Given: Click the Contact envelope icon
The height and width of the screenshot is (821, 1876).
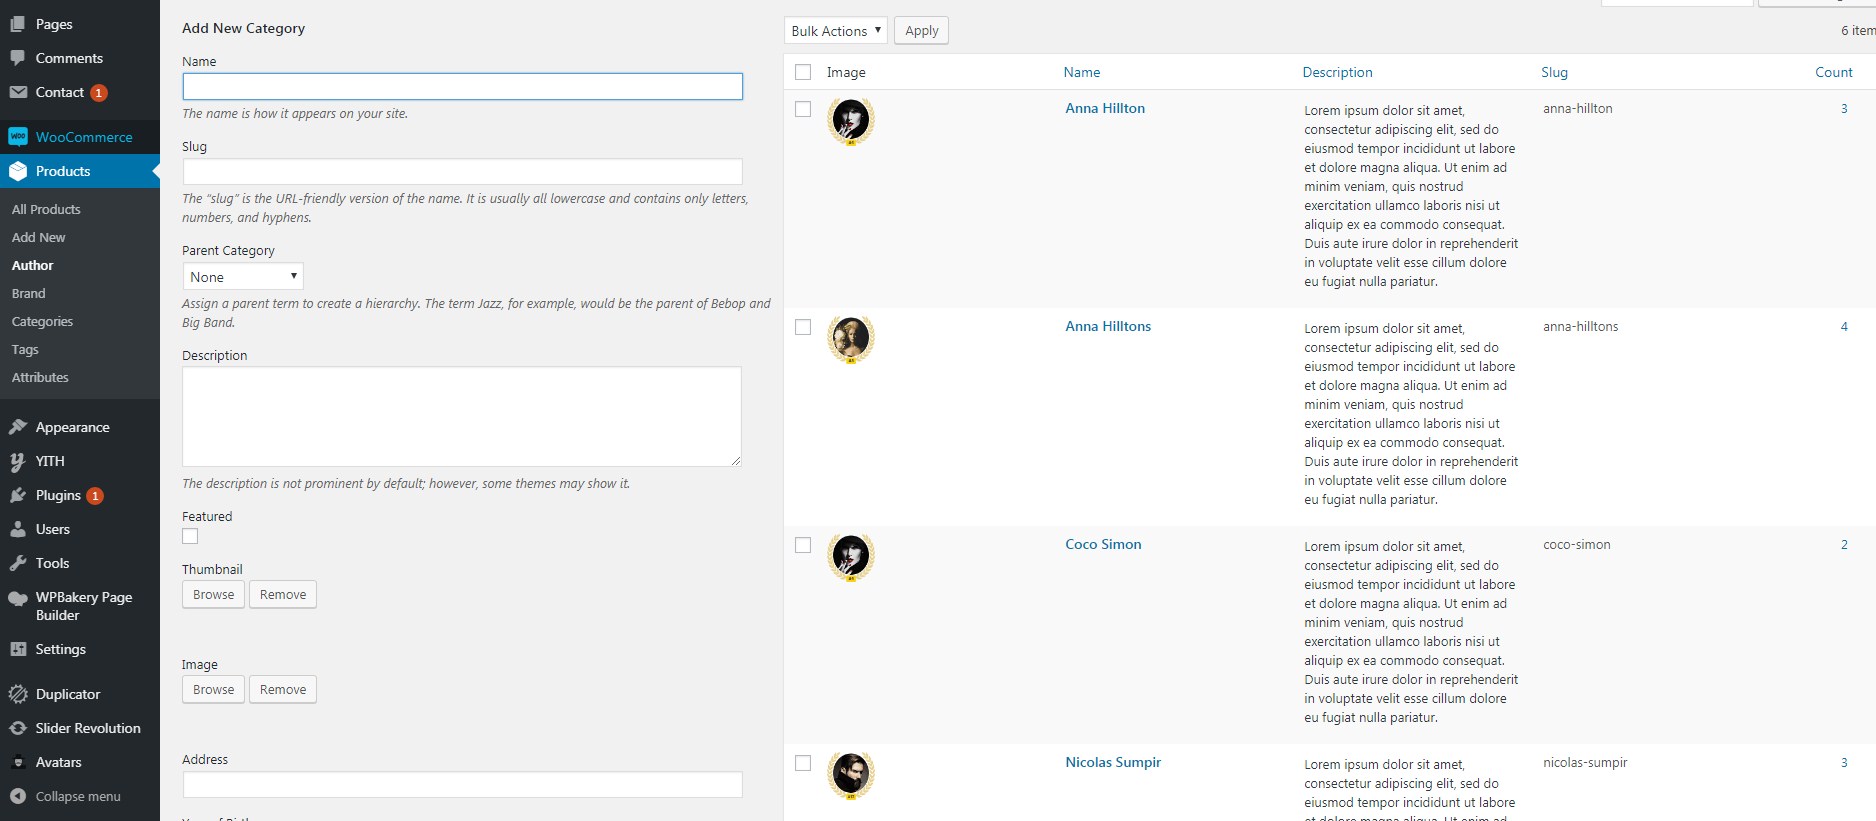Looking at the screenshot, I should pos(18,92).
